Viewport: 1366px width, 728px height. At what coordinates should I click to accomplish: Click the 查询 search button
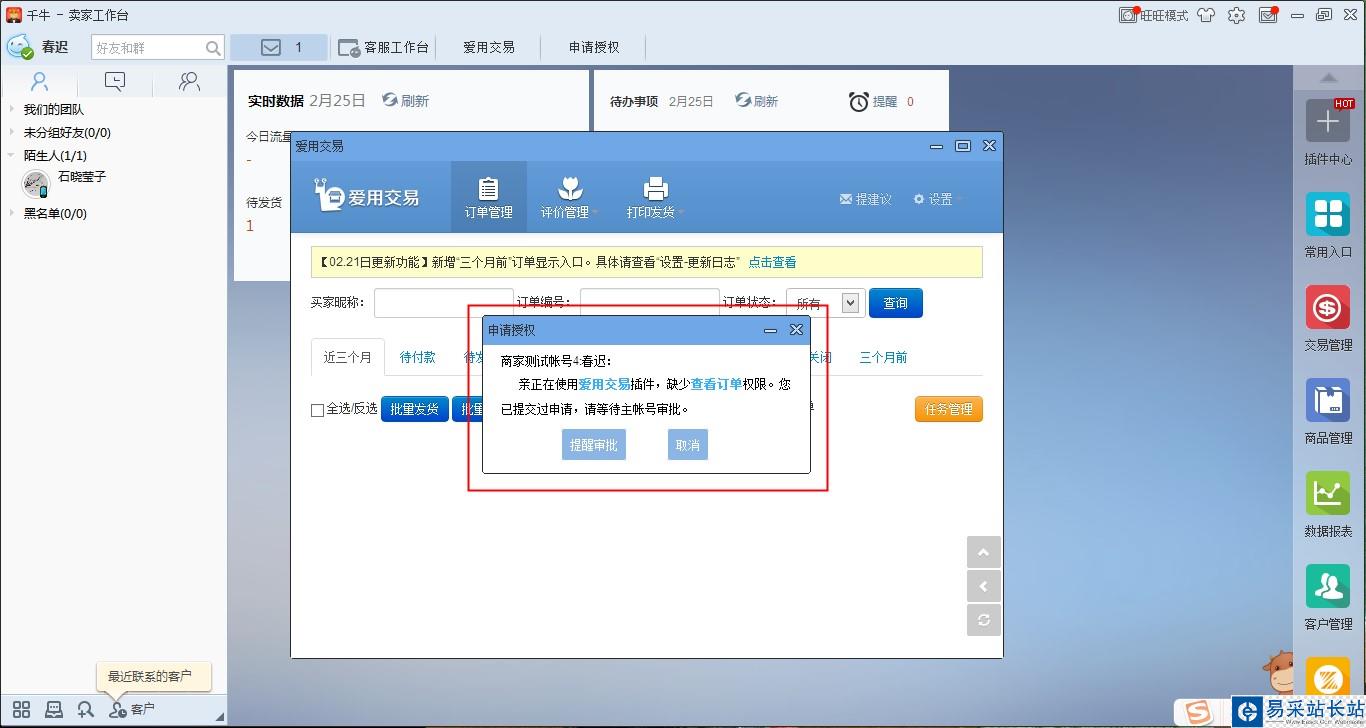896,303
